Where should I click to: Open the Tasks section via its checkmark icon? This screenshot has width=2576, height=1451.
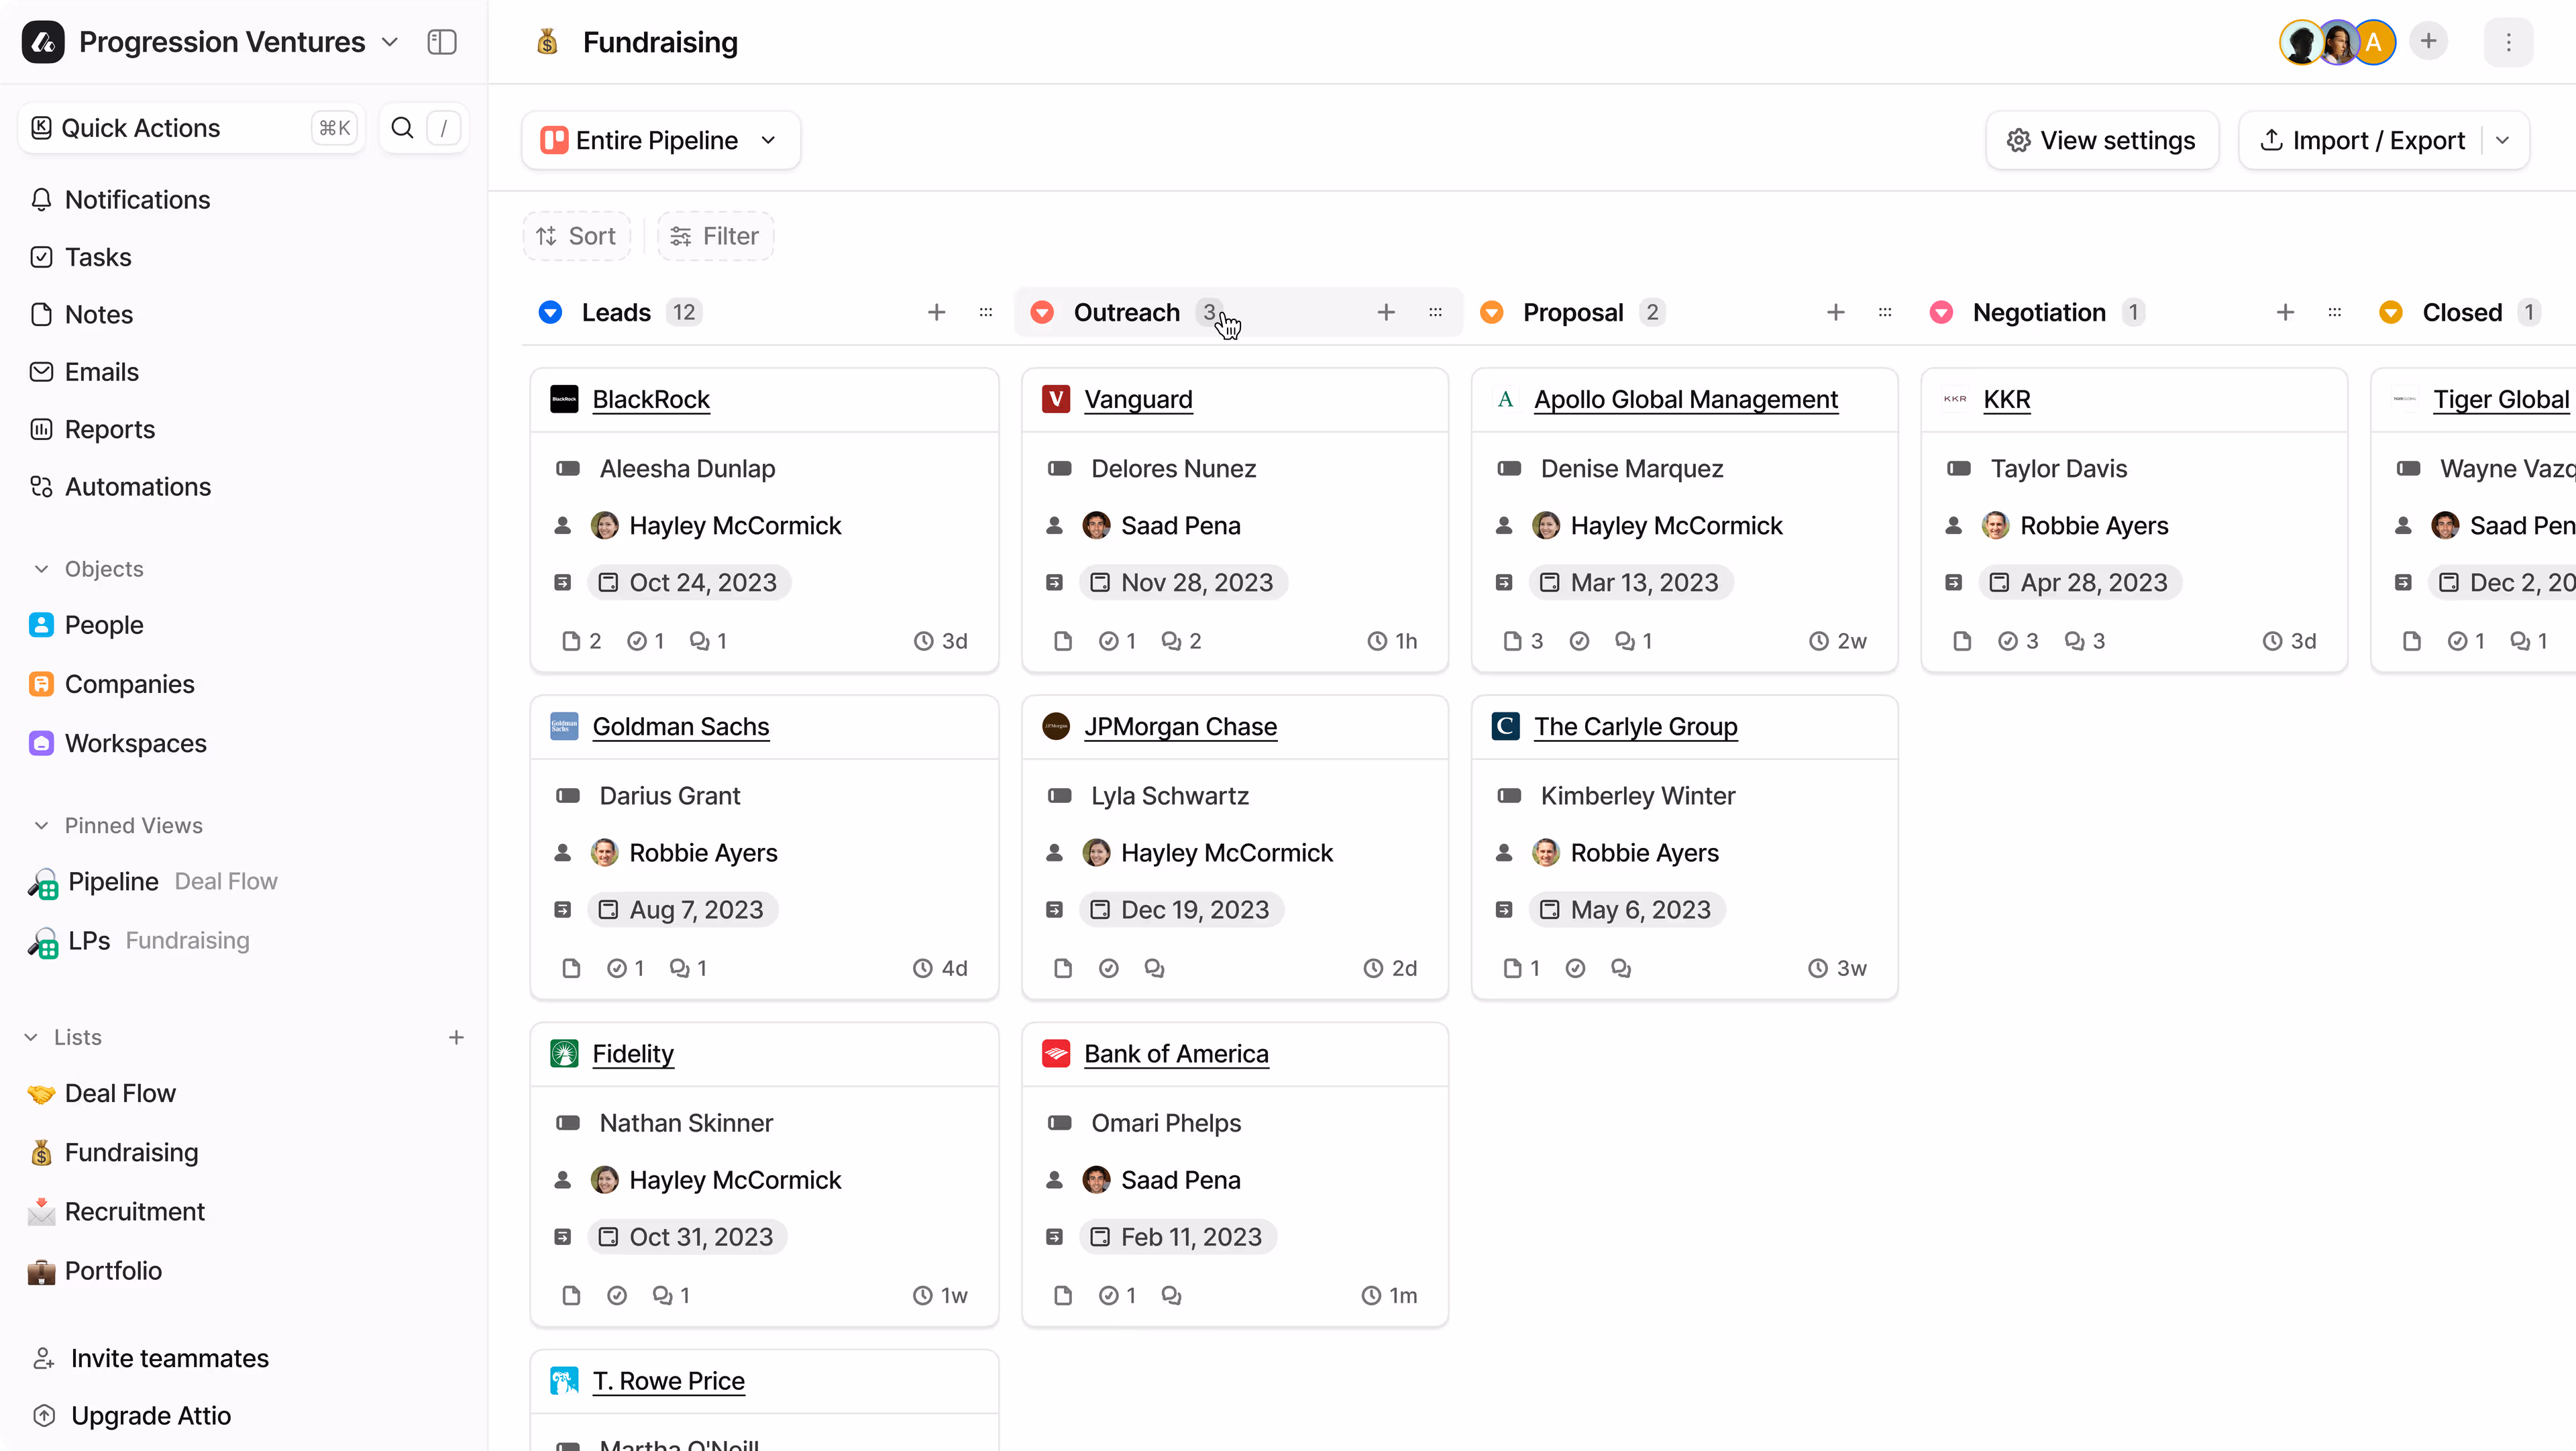pyautogui.click(x=41, y=257)
